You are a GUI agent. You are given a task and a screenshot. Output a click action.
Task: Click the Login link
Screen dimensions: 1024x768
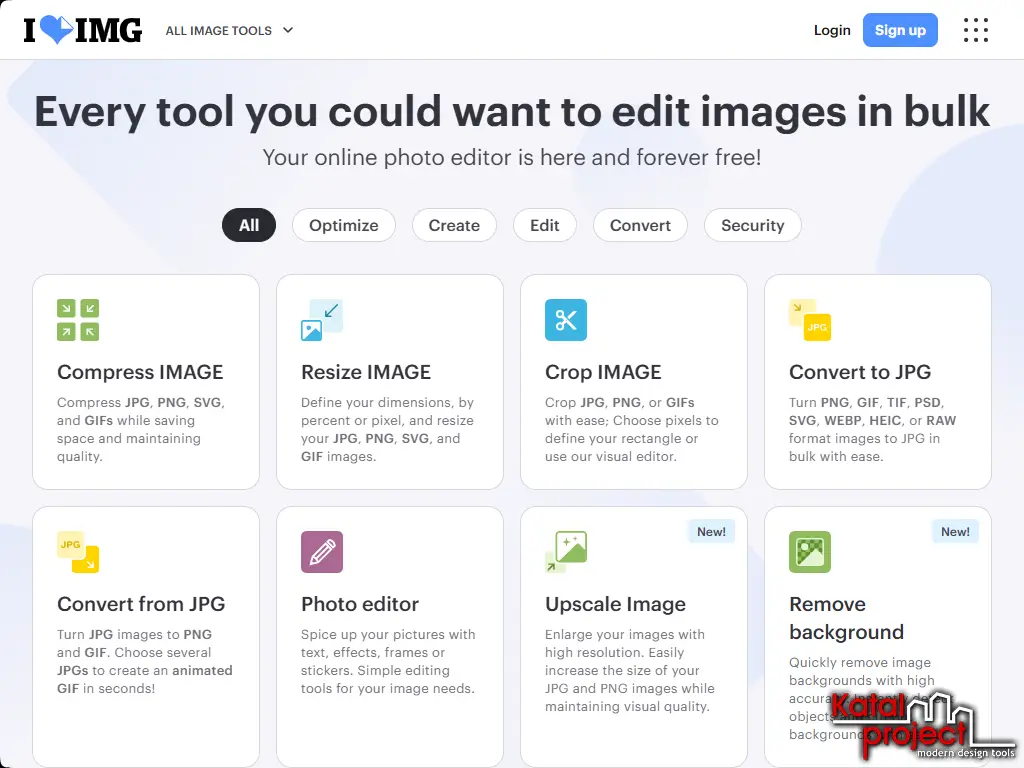coord(832,30)
